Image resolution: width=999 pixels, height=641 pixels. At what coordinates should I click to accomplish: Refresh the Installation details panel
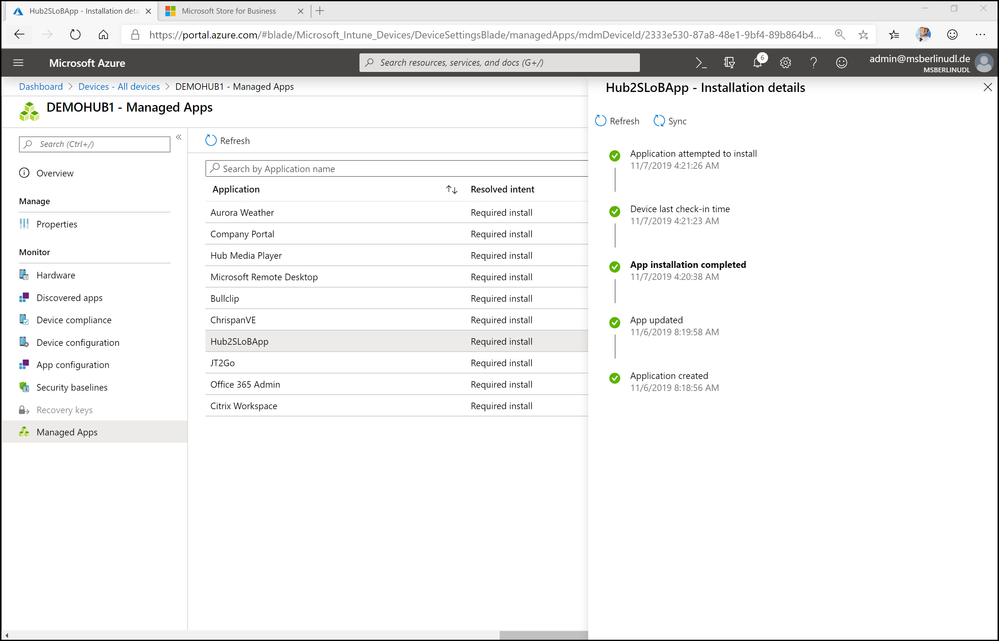(x=617, y=121)
